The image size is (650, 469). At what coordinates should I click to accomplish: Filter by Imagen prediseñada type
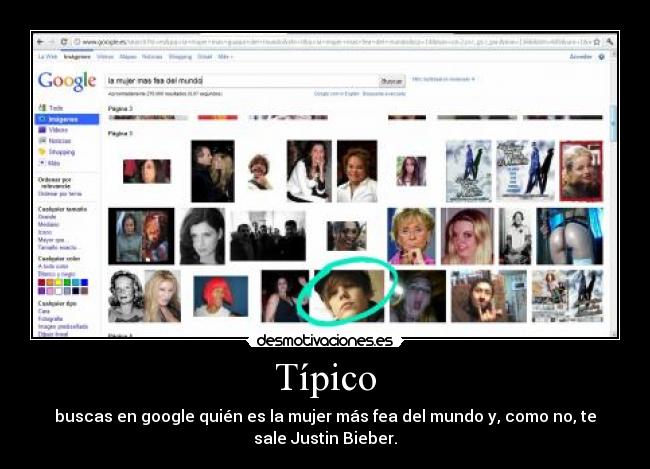point(63,326)
